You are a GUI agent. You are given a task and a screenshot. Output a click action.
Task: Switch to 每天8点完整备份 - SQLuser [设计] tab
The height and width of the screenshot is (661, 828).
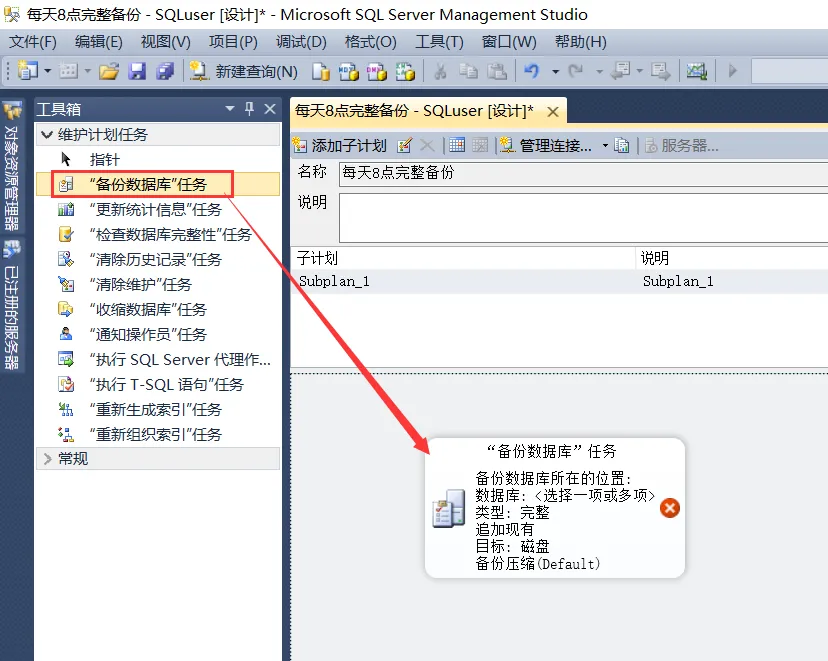415,111
